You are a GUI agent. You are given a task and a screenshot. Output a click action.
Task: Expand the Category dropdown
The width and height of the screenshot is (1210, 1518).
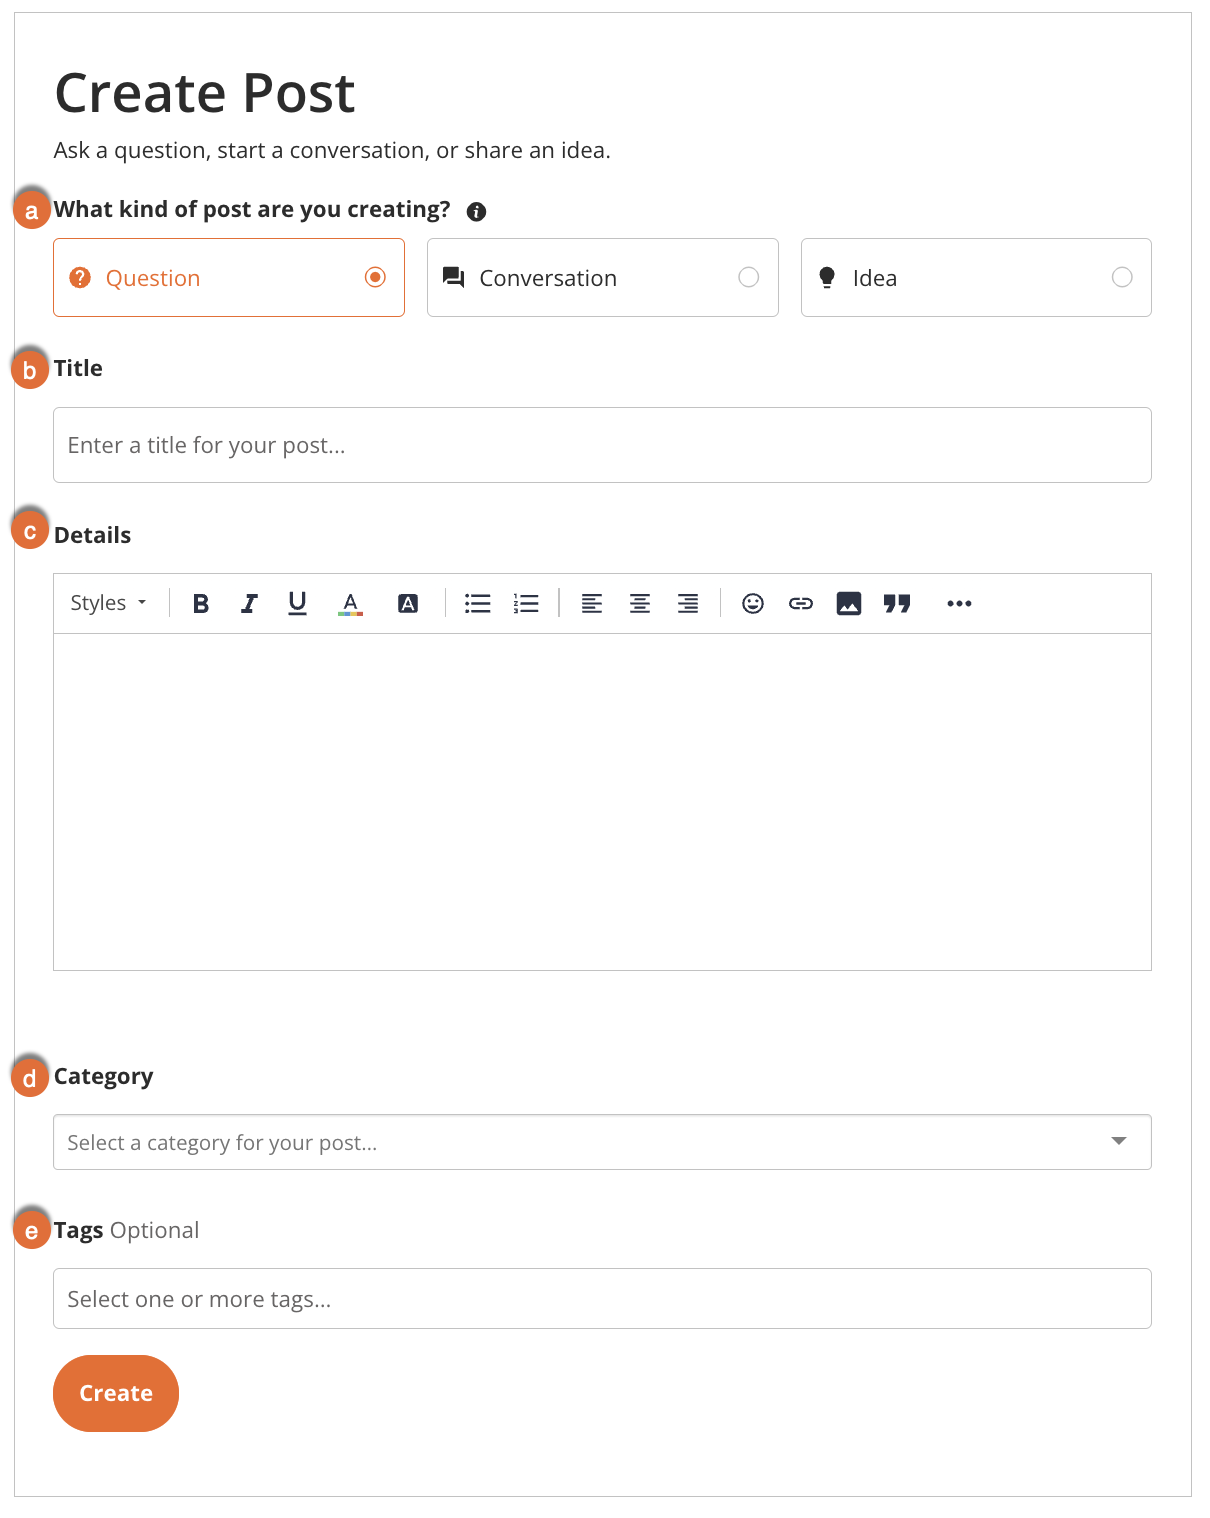coord(602,1142)
